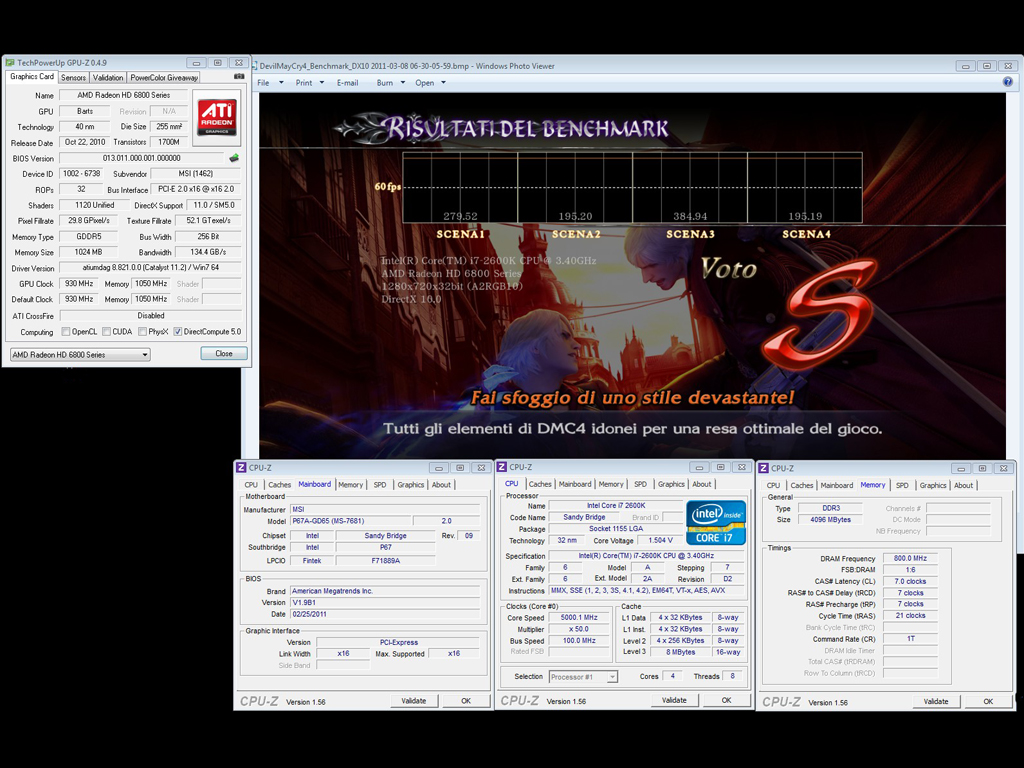
Task: Click Validate in the middle CPU-Z window
Action: point(674,700)
